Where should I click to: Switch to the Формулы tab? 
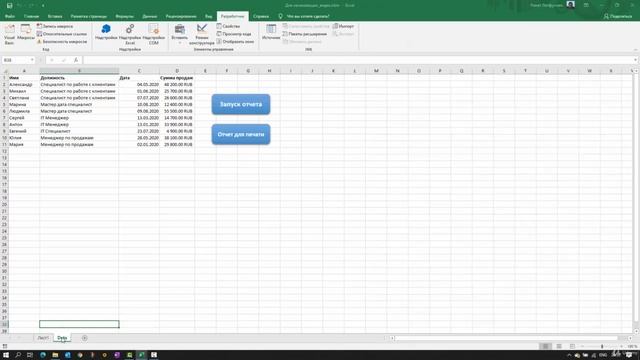(x=124, y=16)
